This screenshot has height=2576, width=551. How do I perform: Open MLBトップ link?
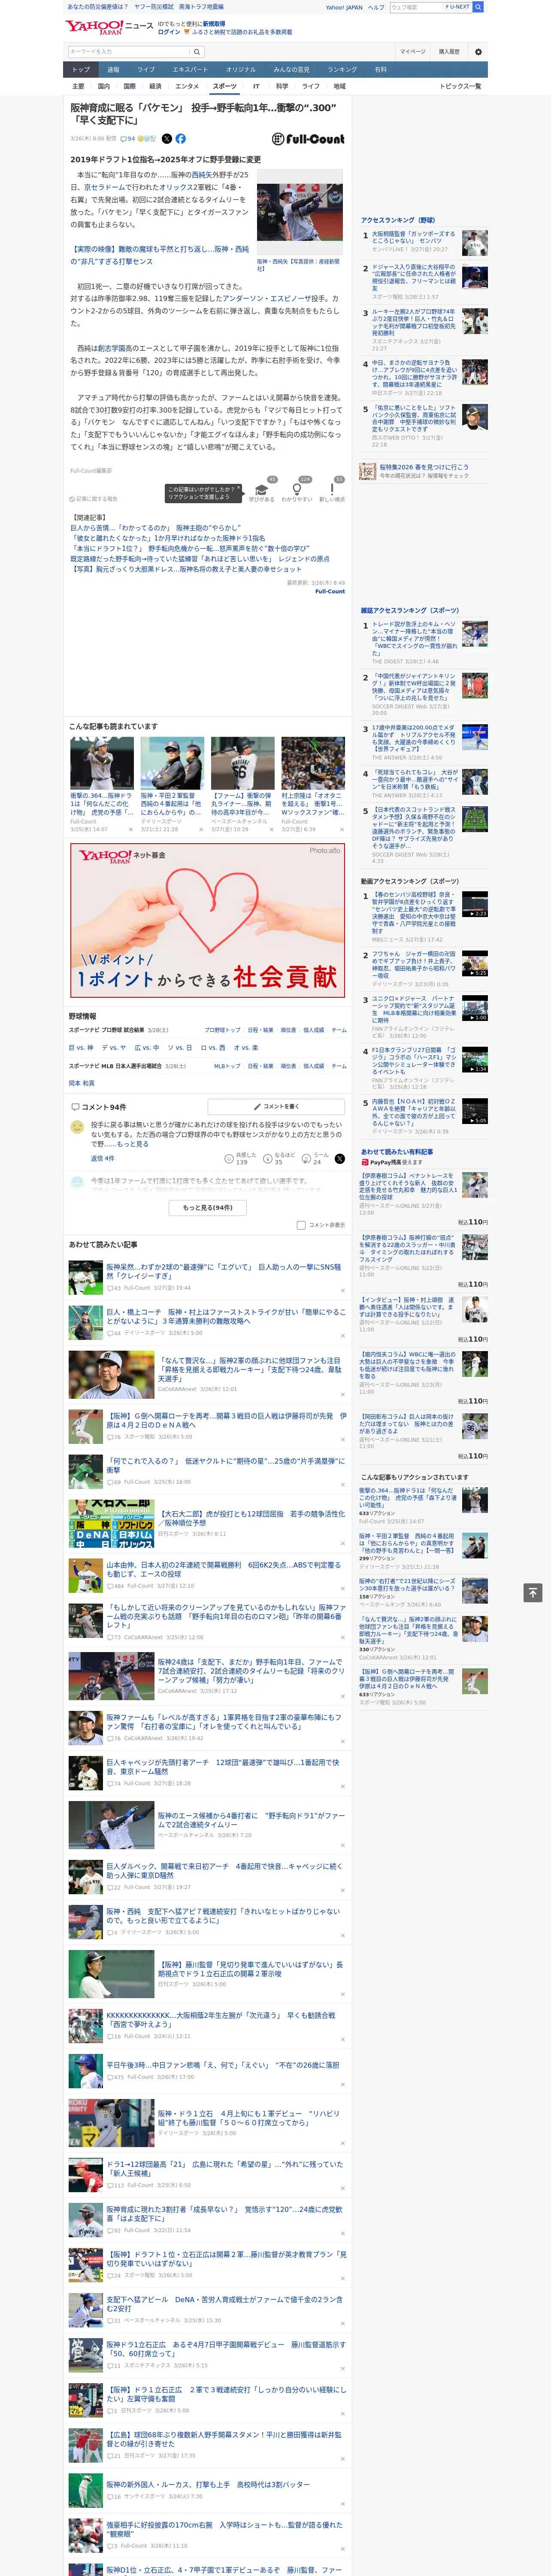tap(227, 1066)
